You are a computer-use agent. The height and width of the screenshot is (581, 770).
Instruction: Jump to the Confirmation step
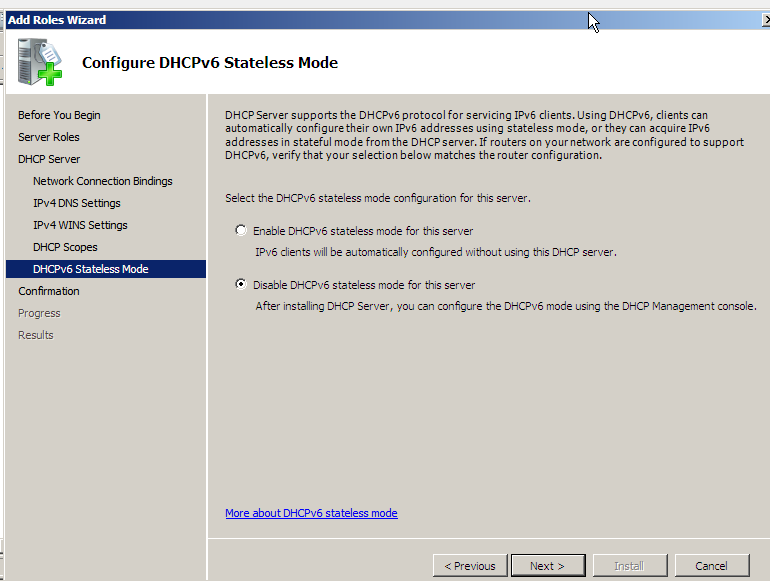tap(49, 291)
